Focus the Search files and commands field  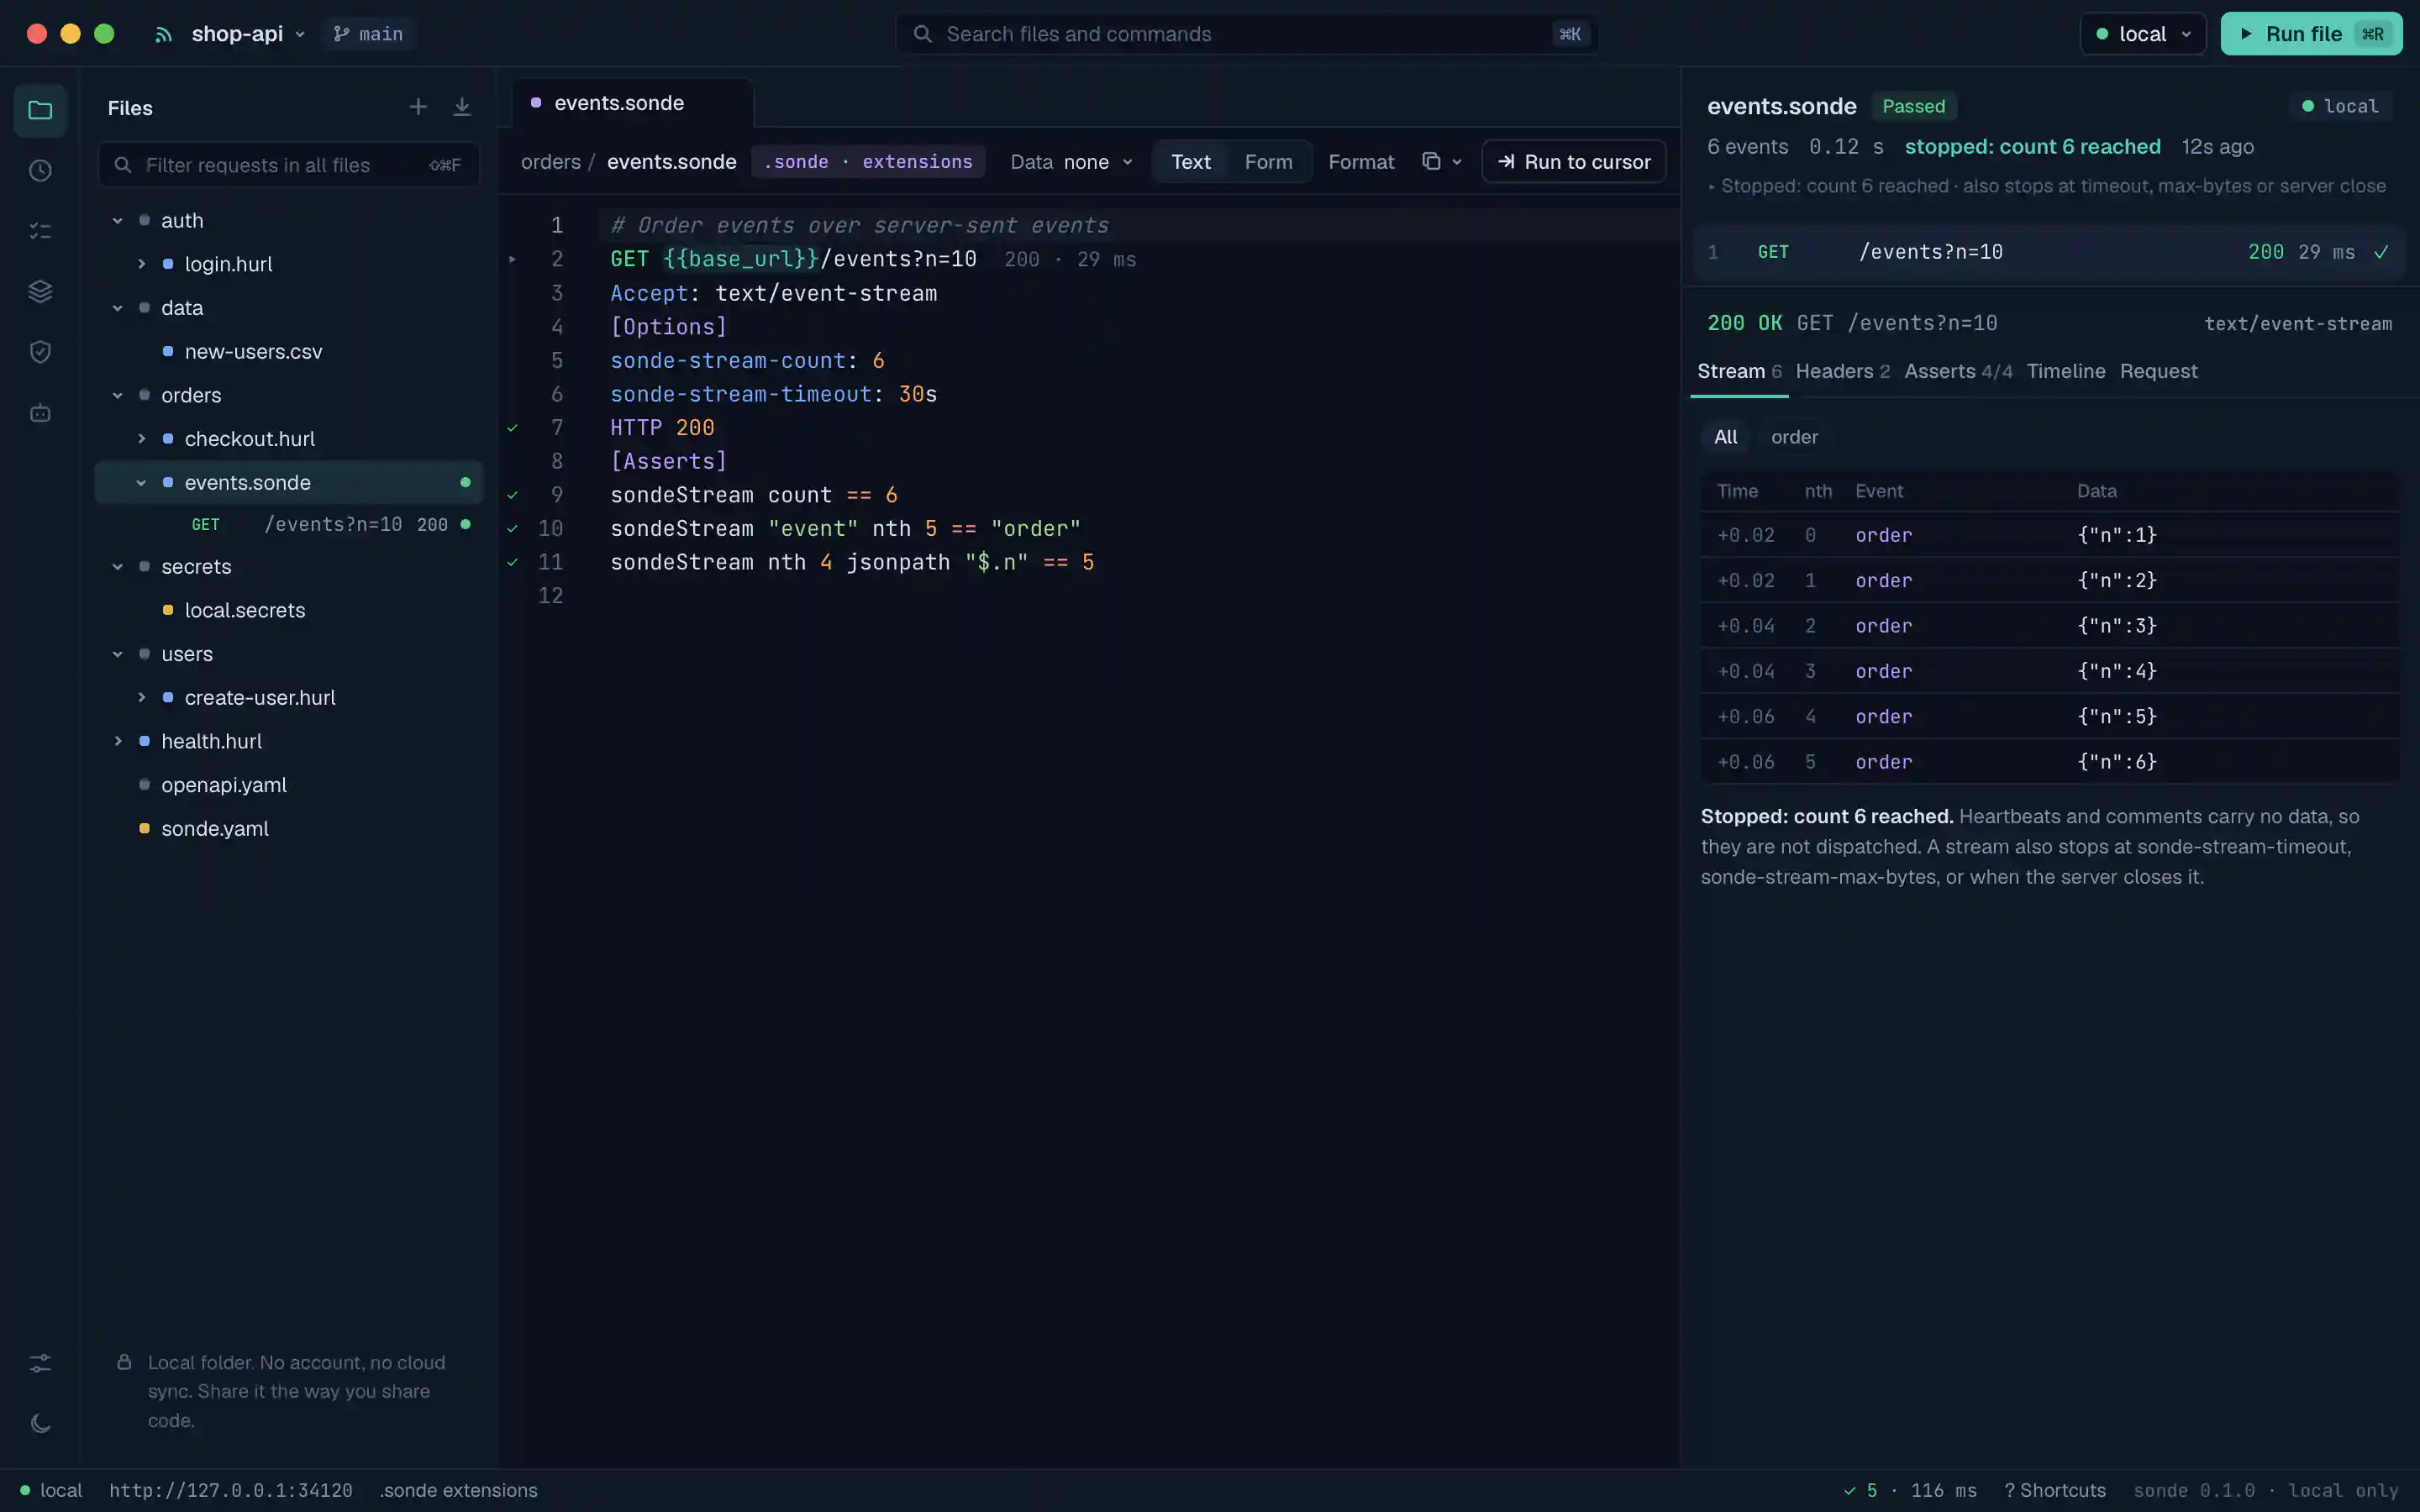[1246, 34]
